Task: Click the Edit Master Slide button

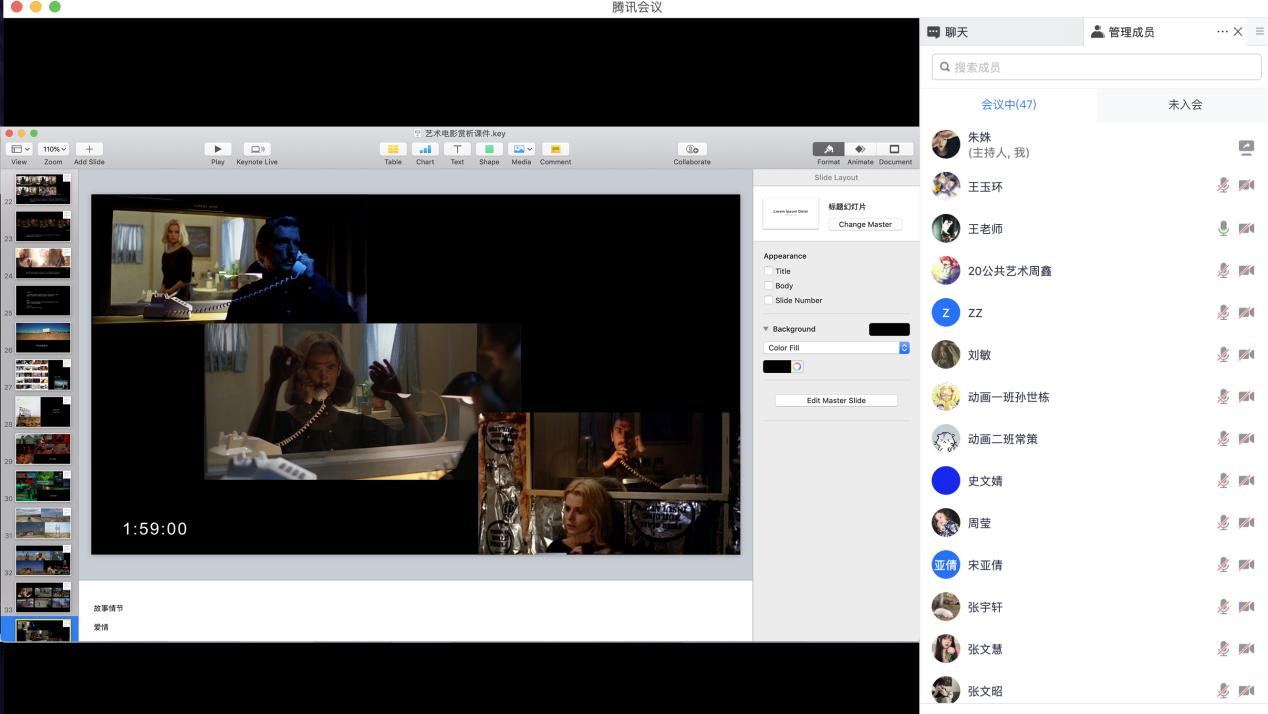Action: point(836,400)
